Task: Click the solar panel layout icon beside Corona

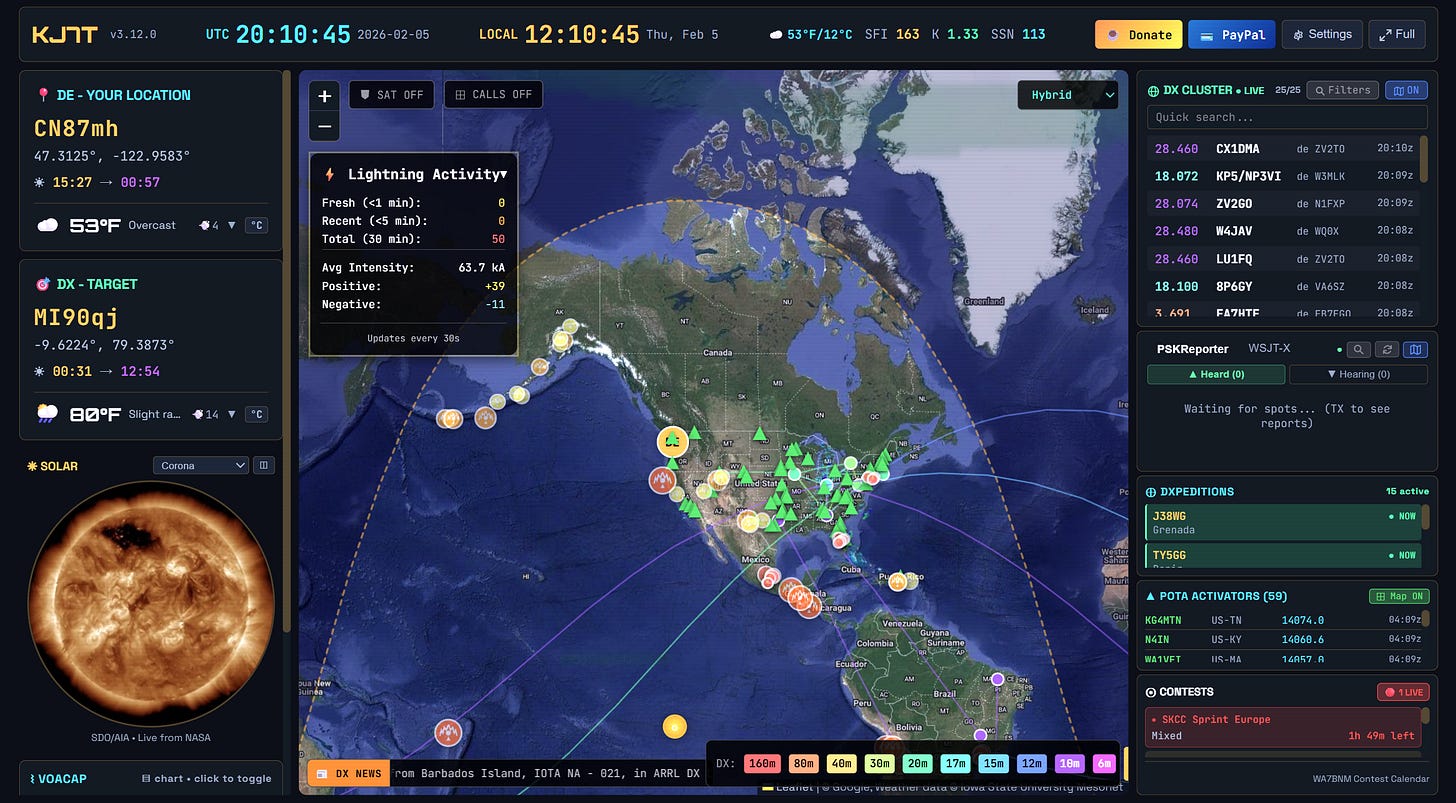Action: (264, 465)
